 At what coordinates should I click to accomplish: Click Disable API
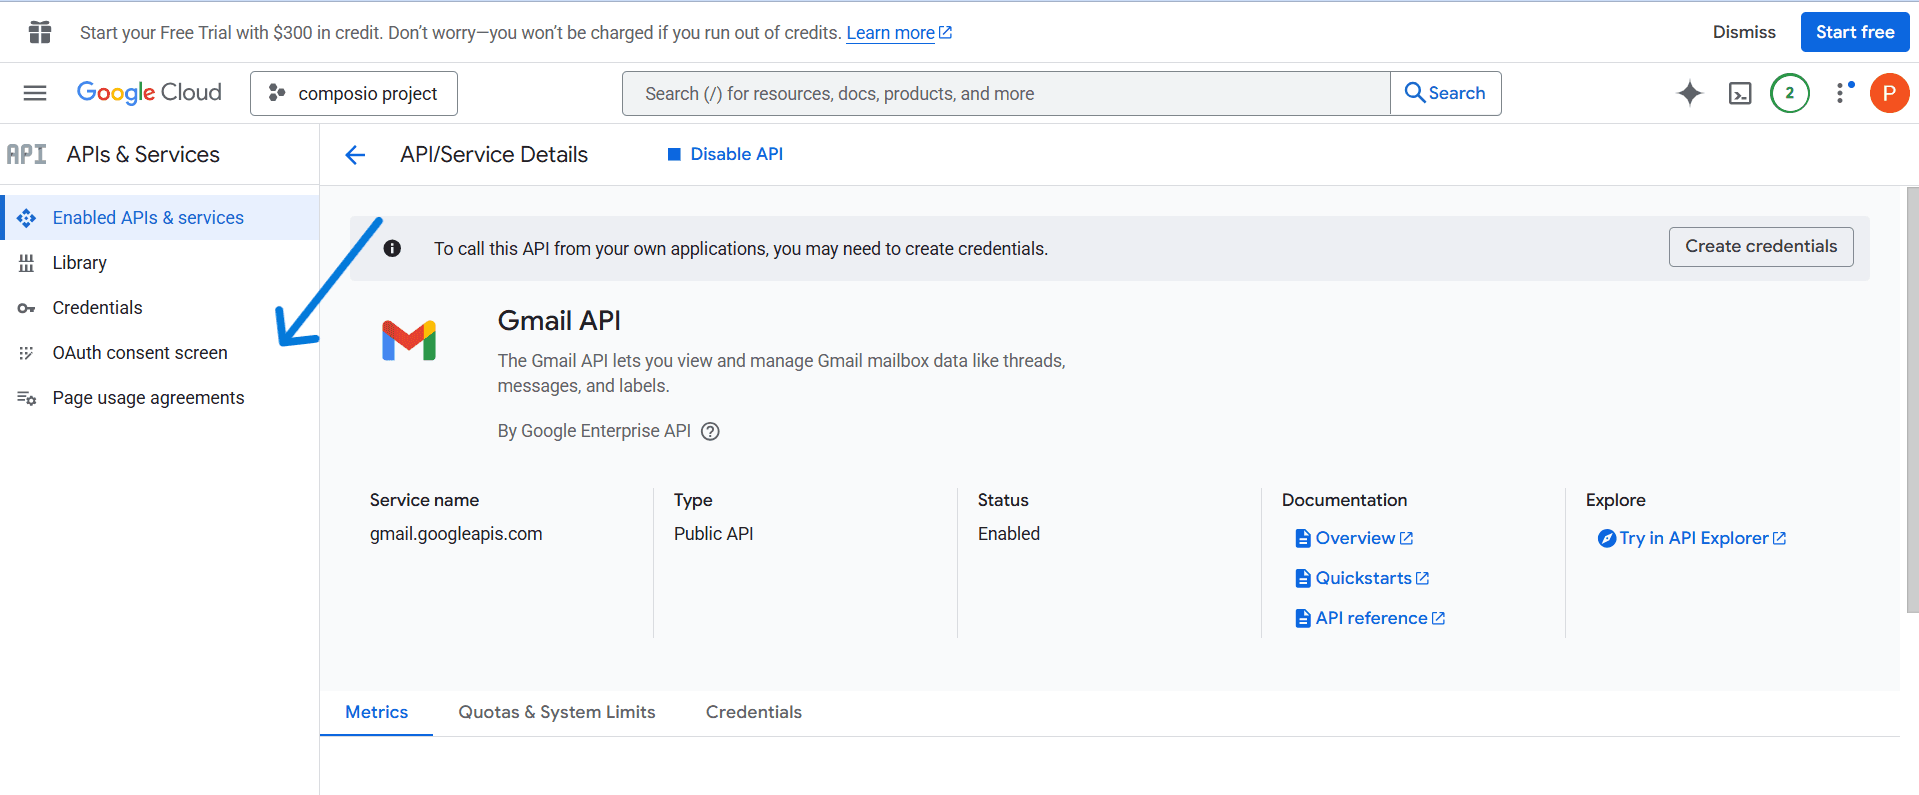click(x=725, y=154)
